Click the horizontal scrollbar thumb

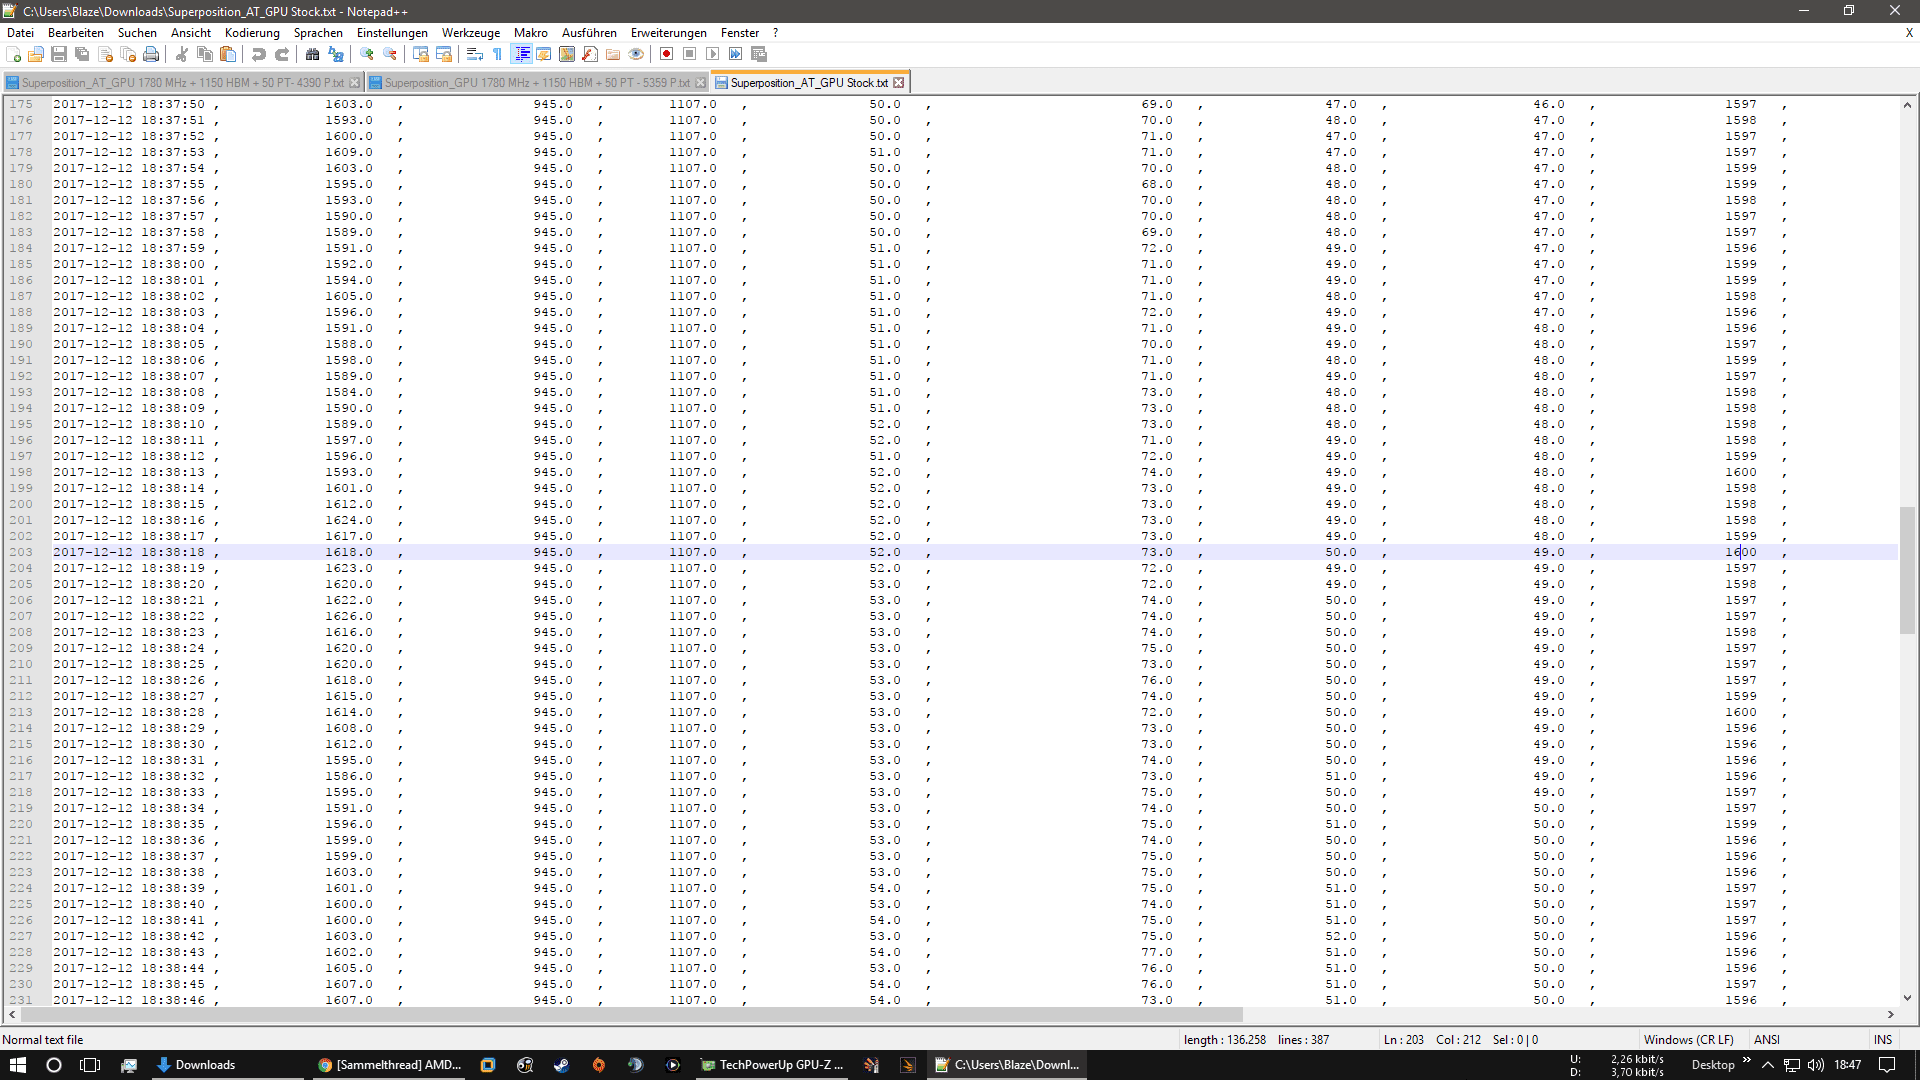coord(630,1015)
